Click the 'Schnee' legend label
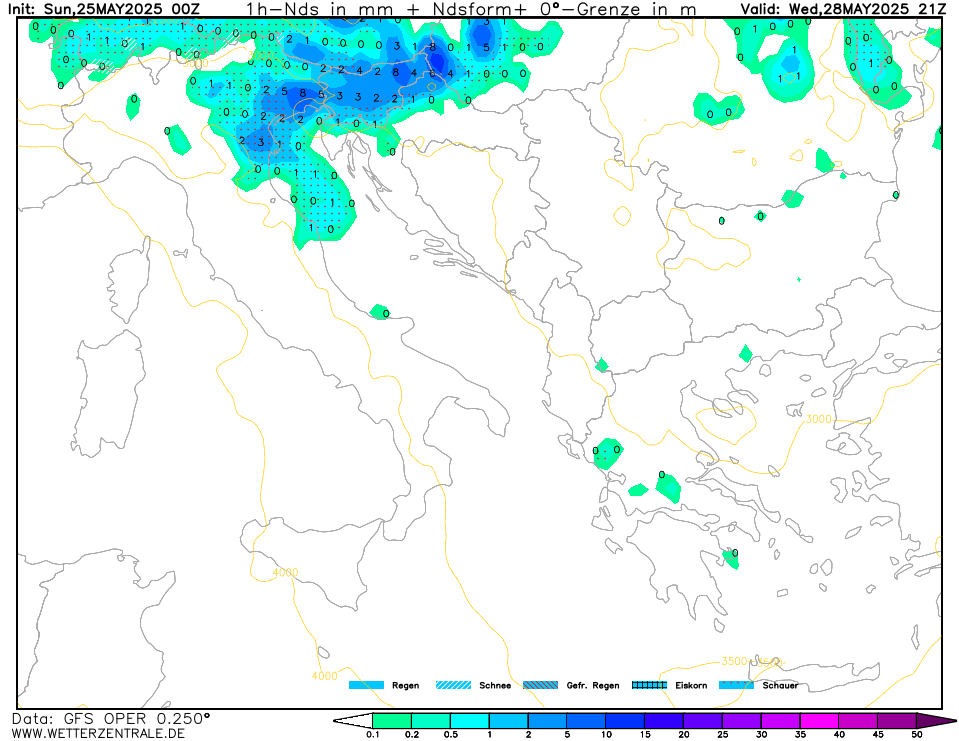This screenshot has width=959, height=741. coord(495,685)
